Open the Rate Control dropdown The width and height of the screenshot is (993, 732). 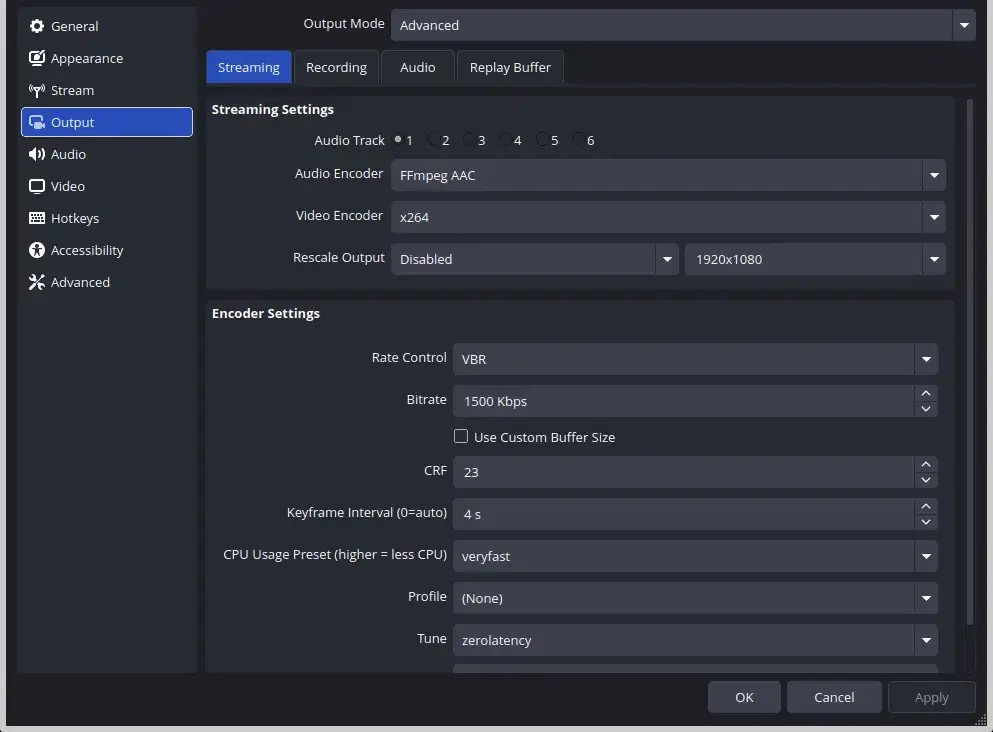[695, 359]
